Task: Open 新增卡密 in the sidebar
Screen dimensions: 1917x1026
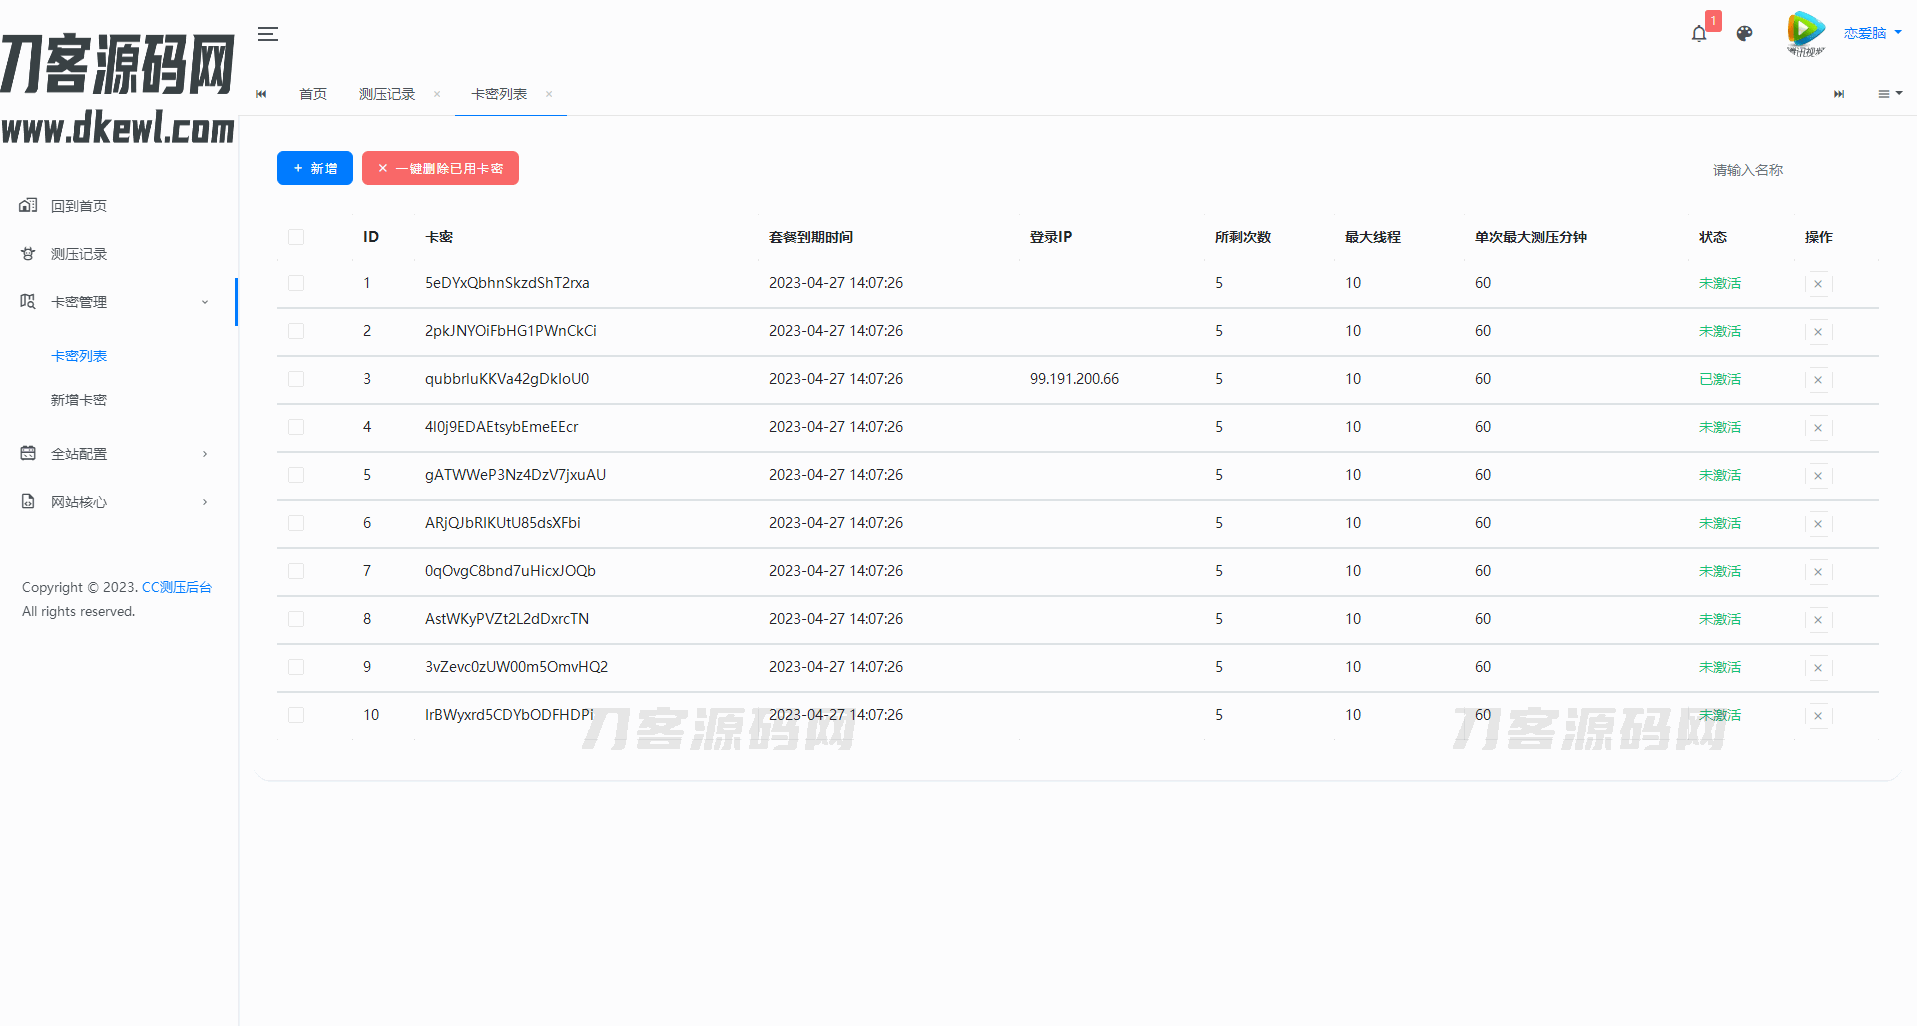Action: click(x=79, y=400)
